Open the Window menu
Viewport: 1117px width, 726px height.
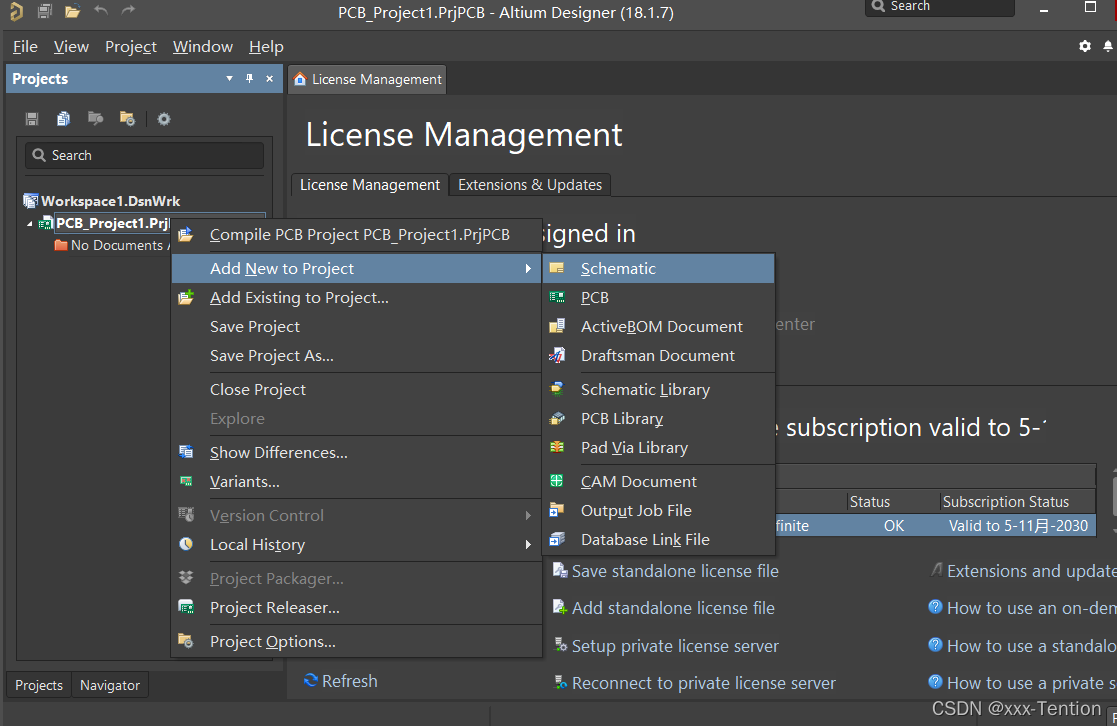[x=203, y=47]
